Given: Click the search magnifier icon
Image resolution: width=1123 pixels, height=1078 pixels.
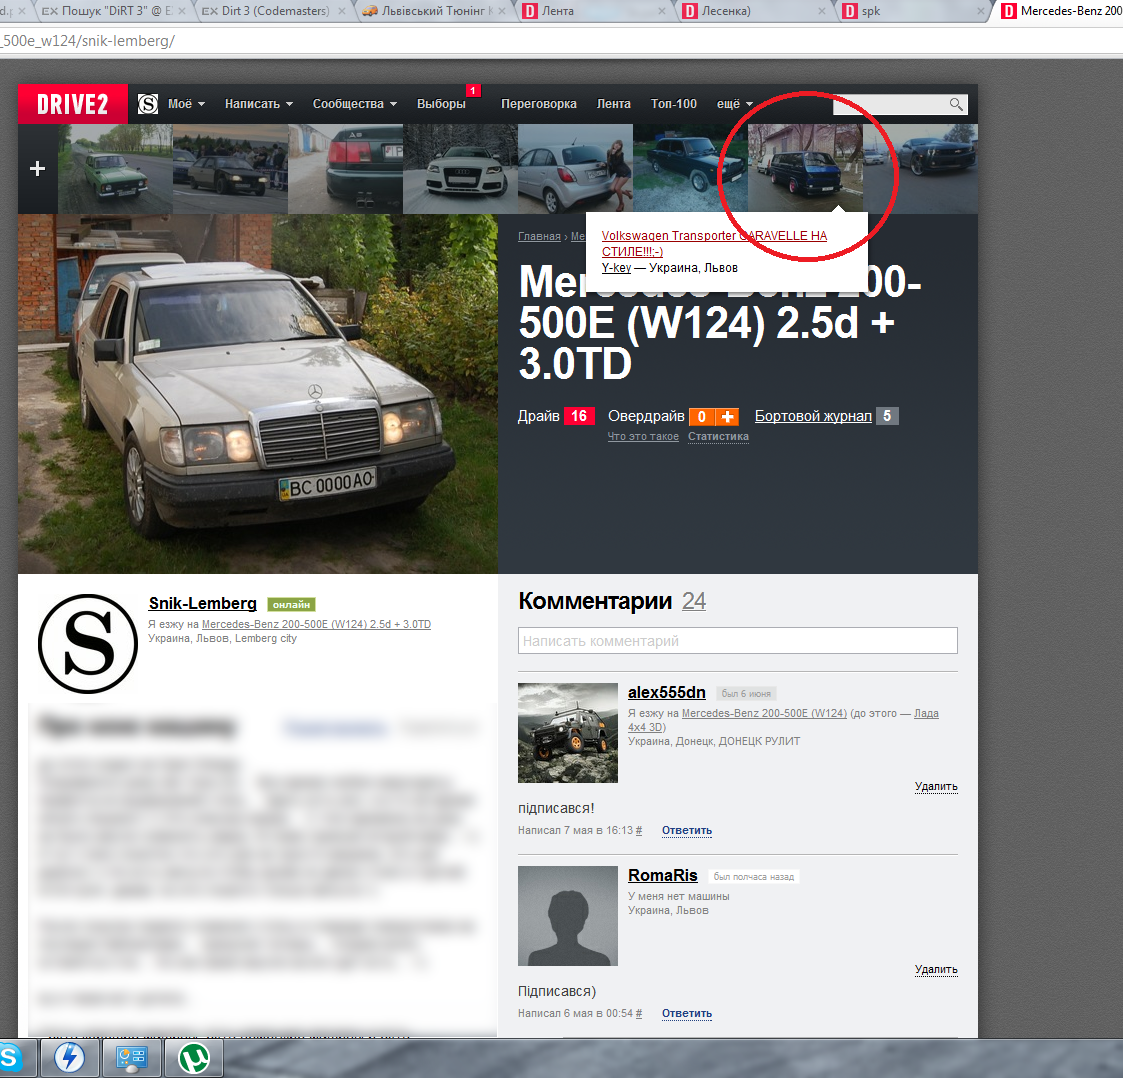Looking at the screenshot, I should click(956, 105).
